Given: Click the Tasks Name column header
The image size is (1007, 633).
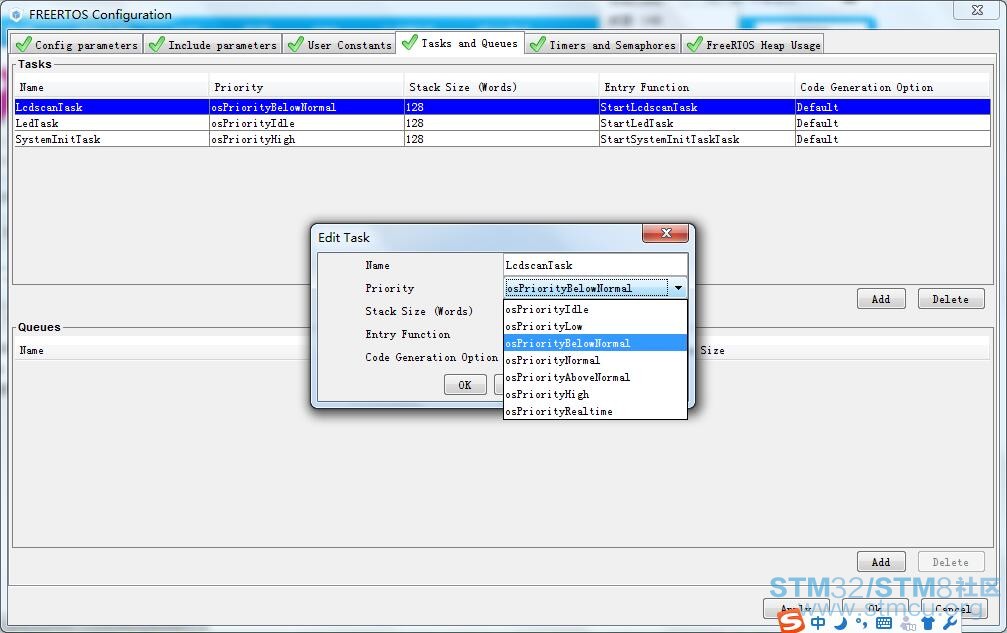Looking at the screenshot, I should point(111,87).
